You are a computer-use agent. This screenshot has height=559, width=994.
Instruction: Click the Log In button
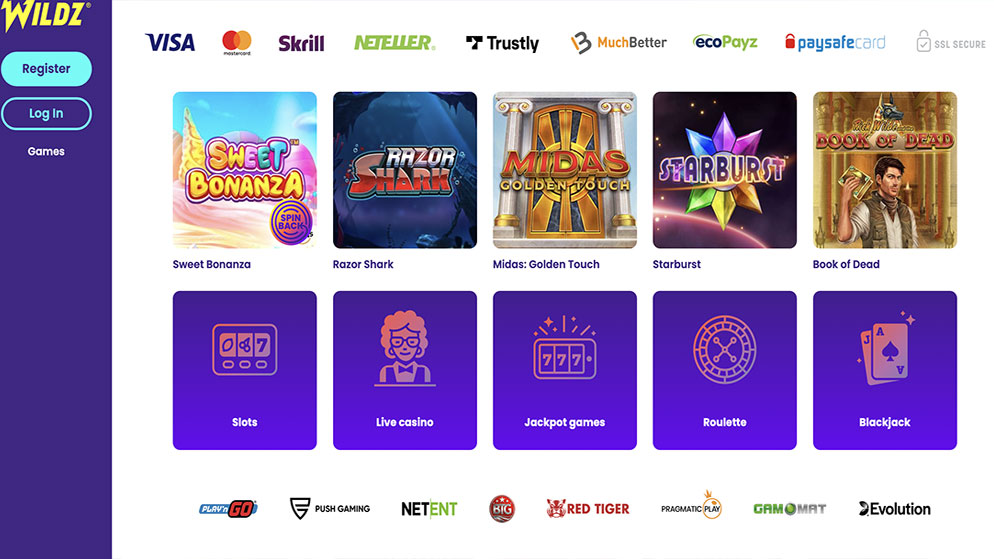point(46,113)
